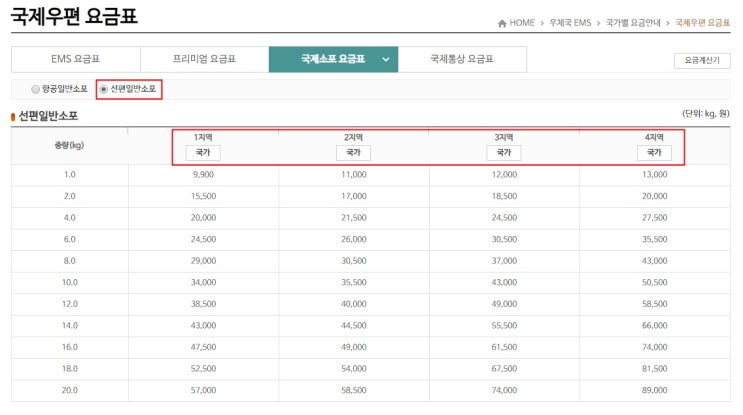Click the 12.0 weight row cell

click(70, 304)
